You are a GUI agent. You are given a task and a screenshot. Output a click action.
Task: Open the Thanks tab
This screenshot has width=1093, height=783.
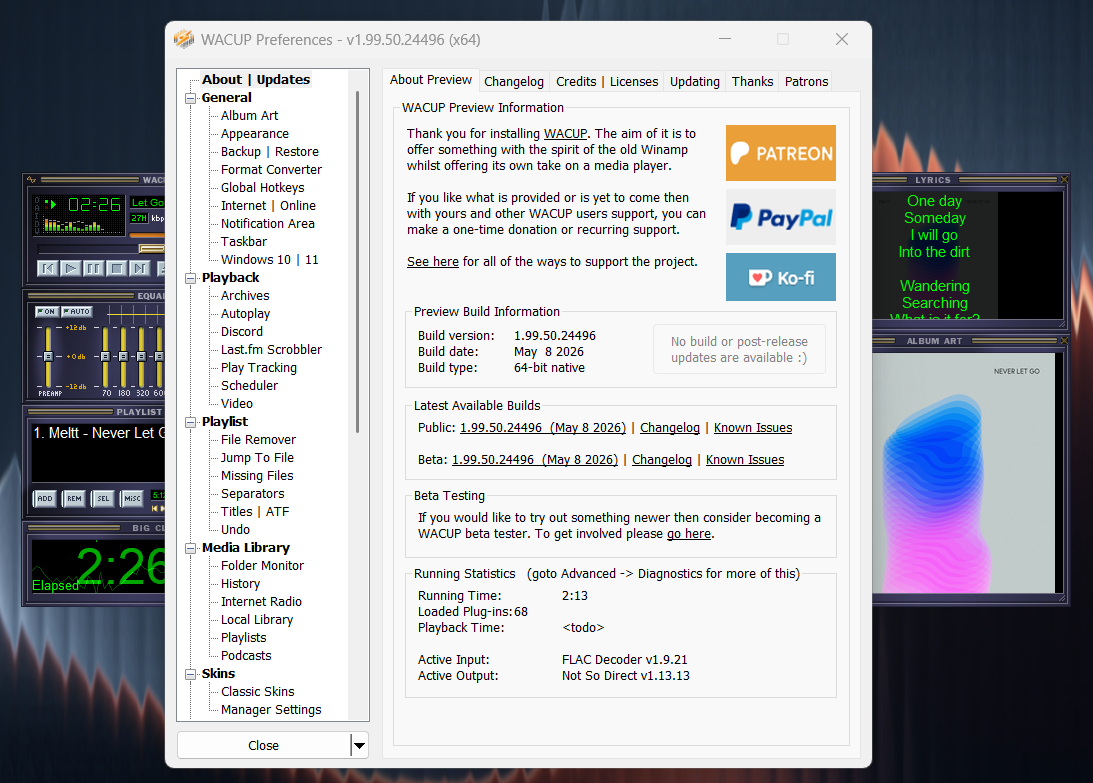click(x=752, y=82)
